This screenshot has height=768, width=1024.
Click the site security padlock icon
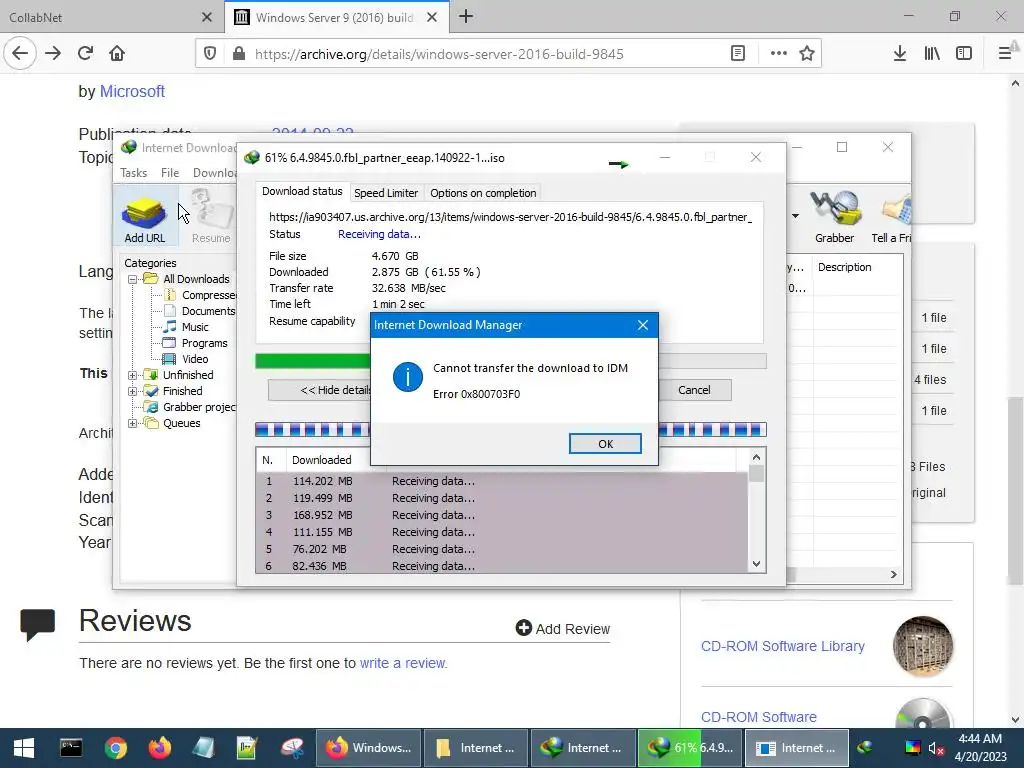[239, 54]
